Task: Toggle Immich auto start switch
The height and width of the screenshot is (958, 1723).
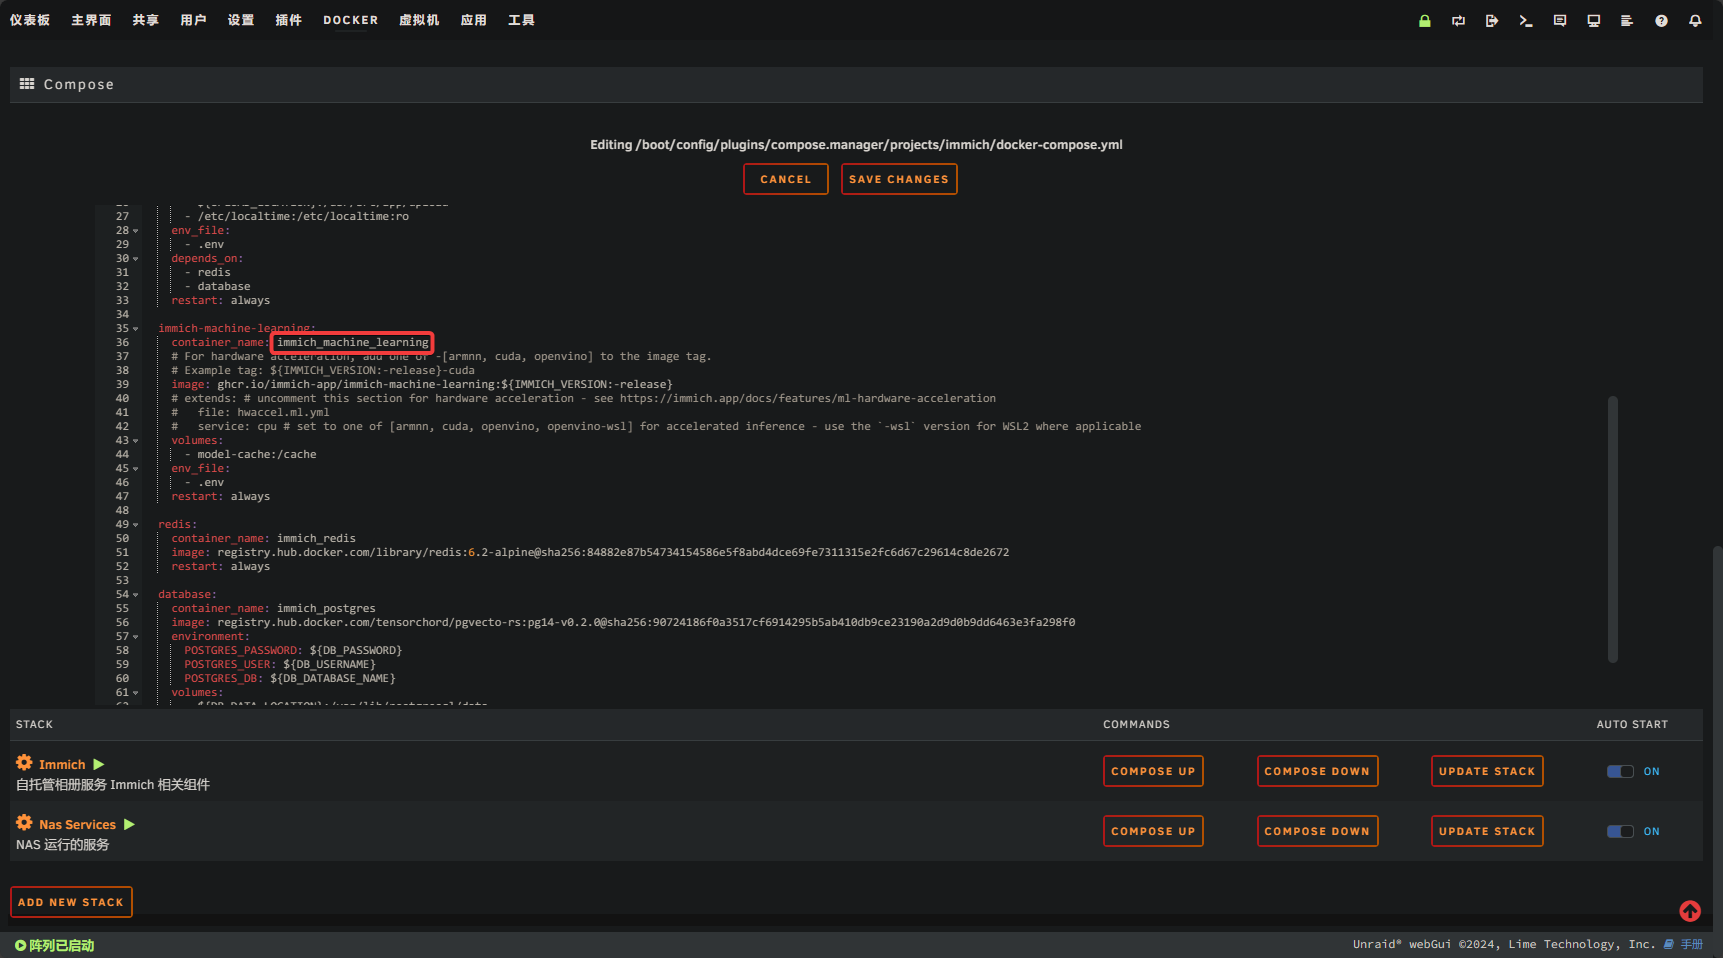Action: pos(1620,771)
